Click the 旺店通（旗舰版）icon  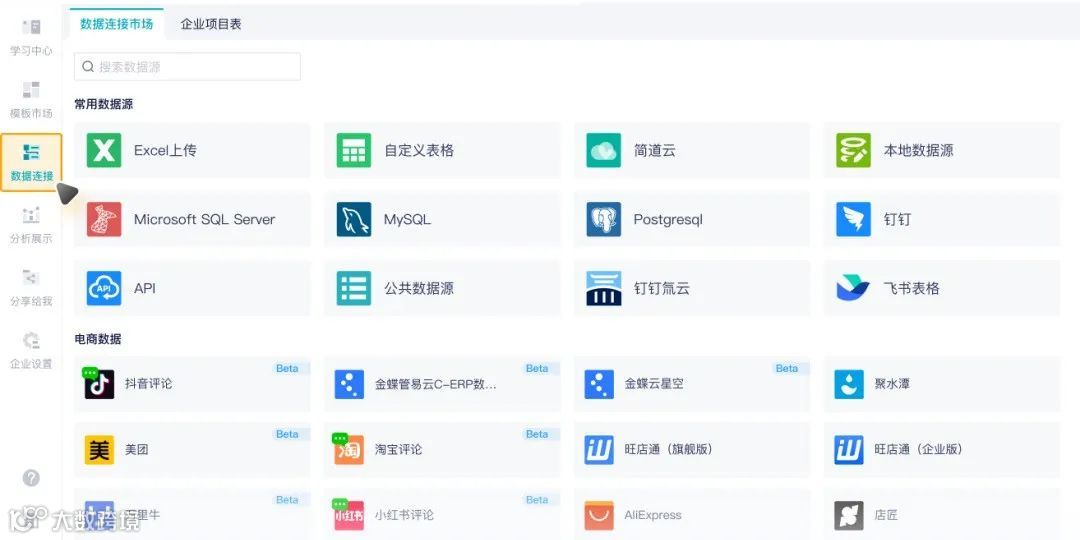coord(599,450)
